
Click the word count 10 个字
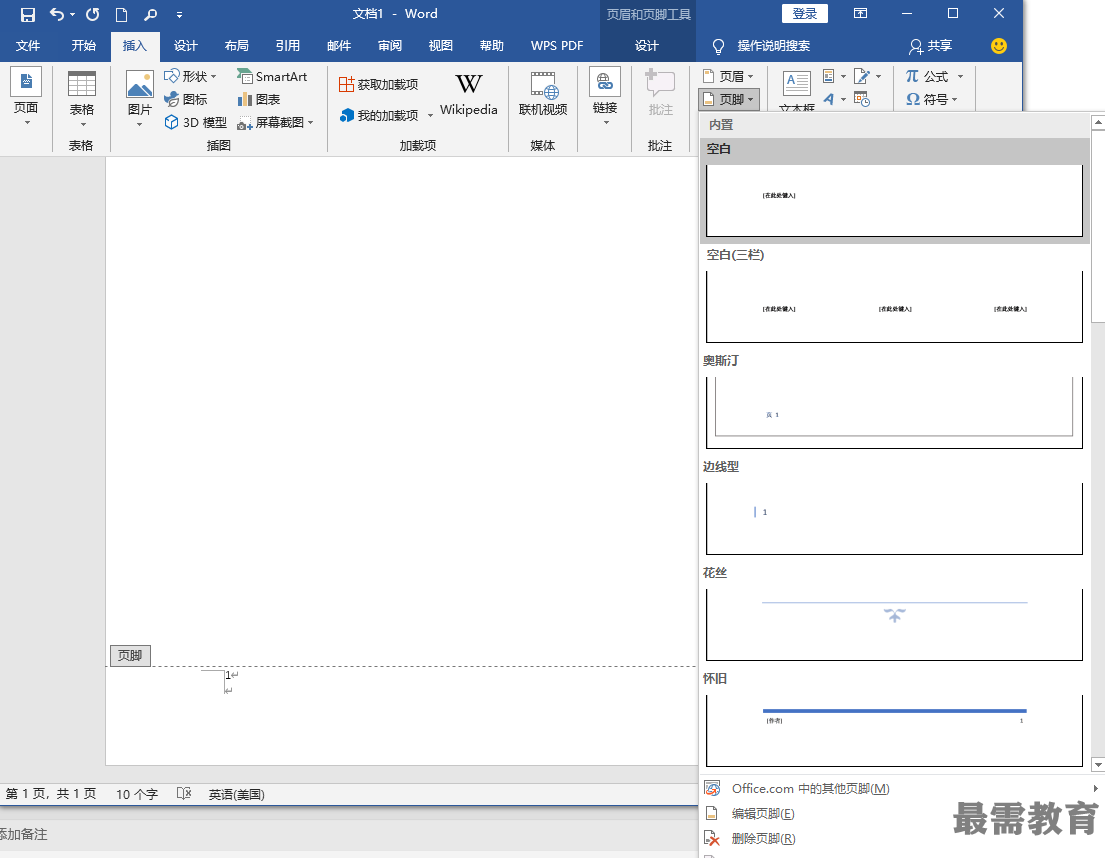coord(137,794)
